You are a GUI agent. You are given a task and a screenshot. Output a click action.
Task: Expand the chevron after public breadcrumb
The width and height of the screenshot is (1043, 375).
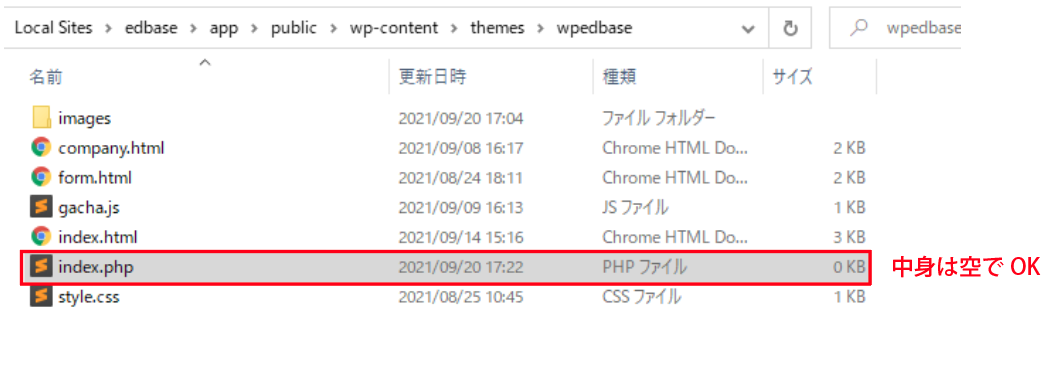[333, 29]
